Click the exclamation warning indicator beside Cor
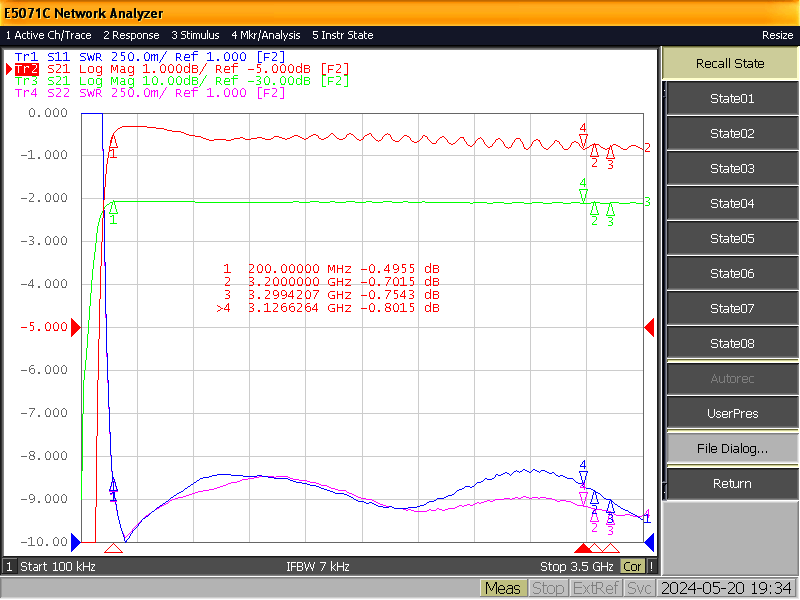The width and height of the screenshot is (800, 600). coord(652,566)
